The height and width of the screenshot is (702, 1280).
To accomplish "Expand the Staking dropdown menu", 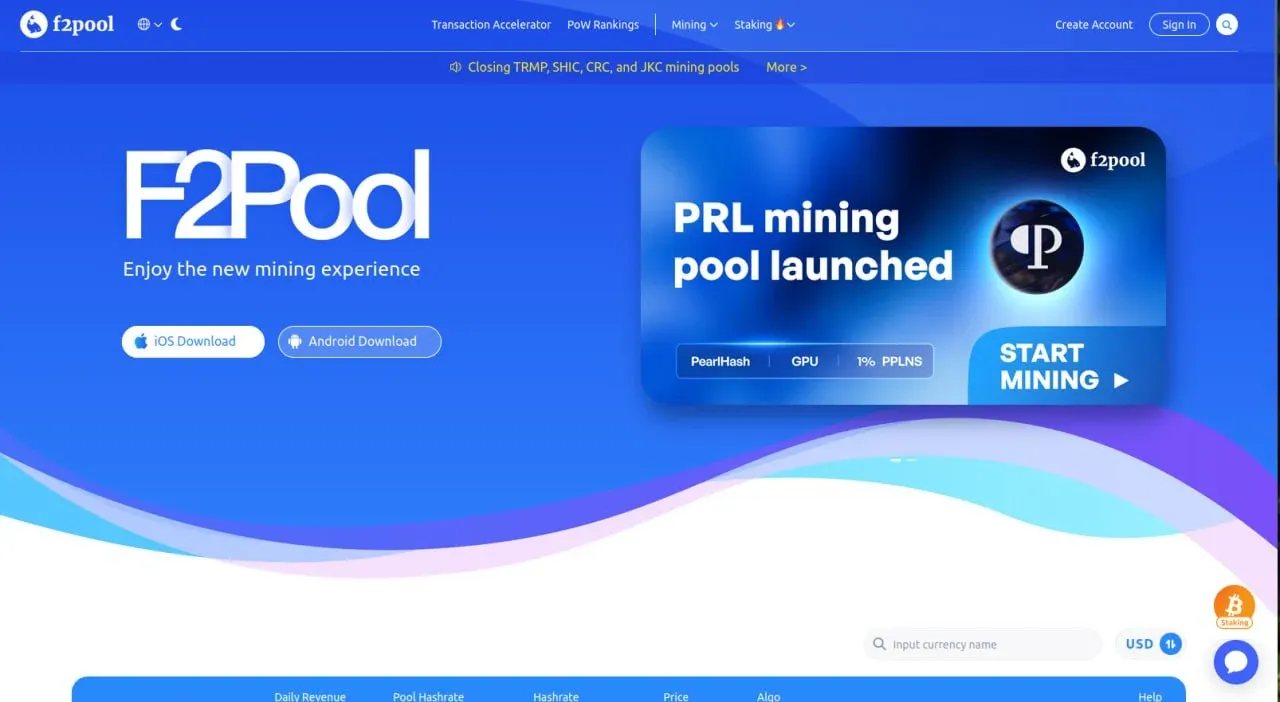I will click(x=765, y=25).
